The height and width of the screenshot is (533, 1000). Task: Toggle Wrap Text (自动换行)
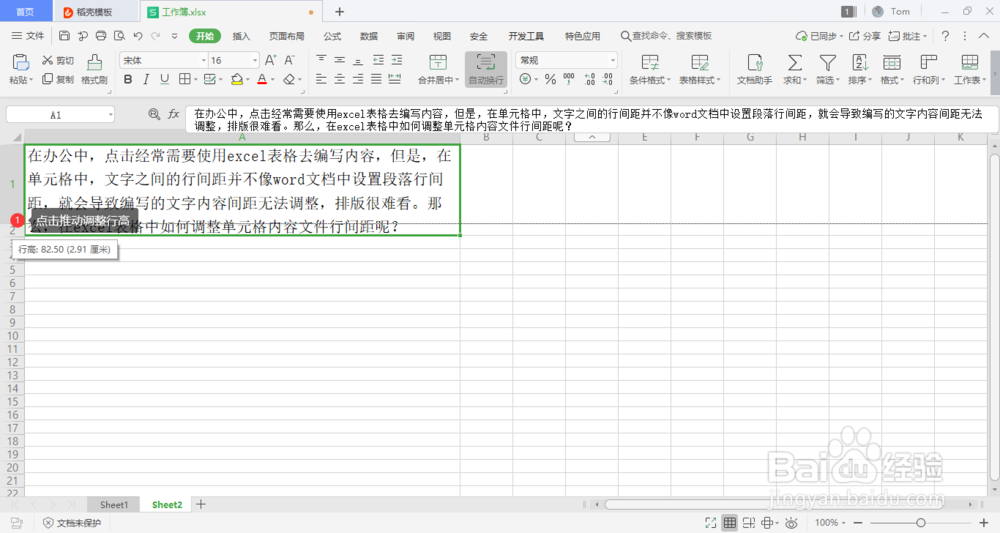[486, 69]
